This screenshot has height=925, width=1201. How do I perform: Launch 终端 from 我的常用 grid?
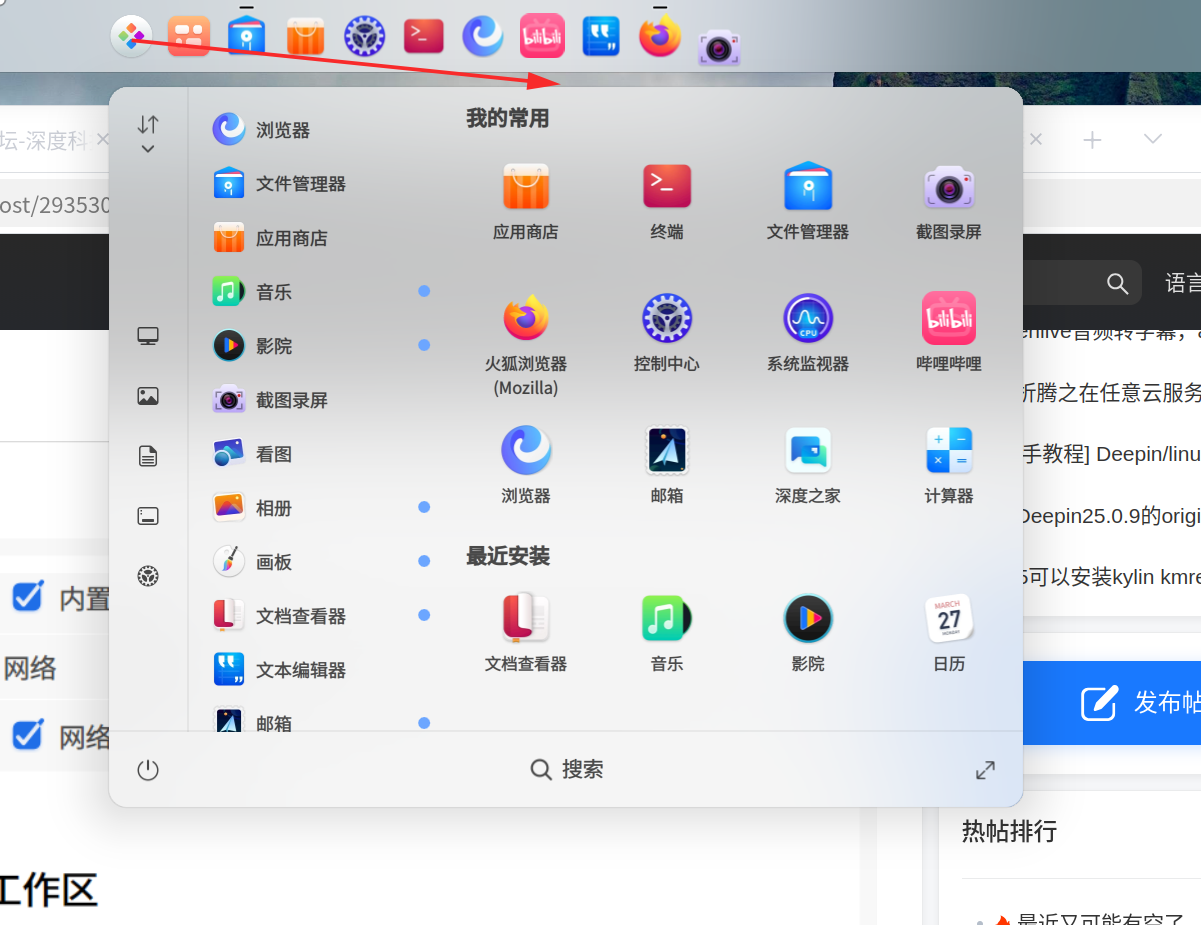coord(667,201)
